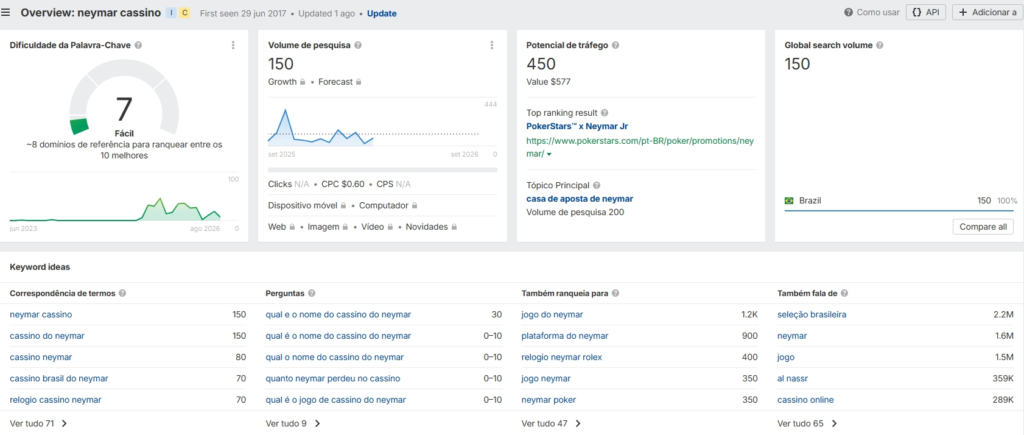Screen dimensions: 1024x435
Task: Click the Update link in header
Action: (x=381, y=13)
